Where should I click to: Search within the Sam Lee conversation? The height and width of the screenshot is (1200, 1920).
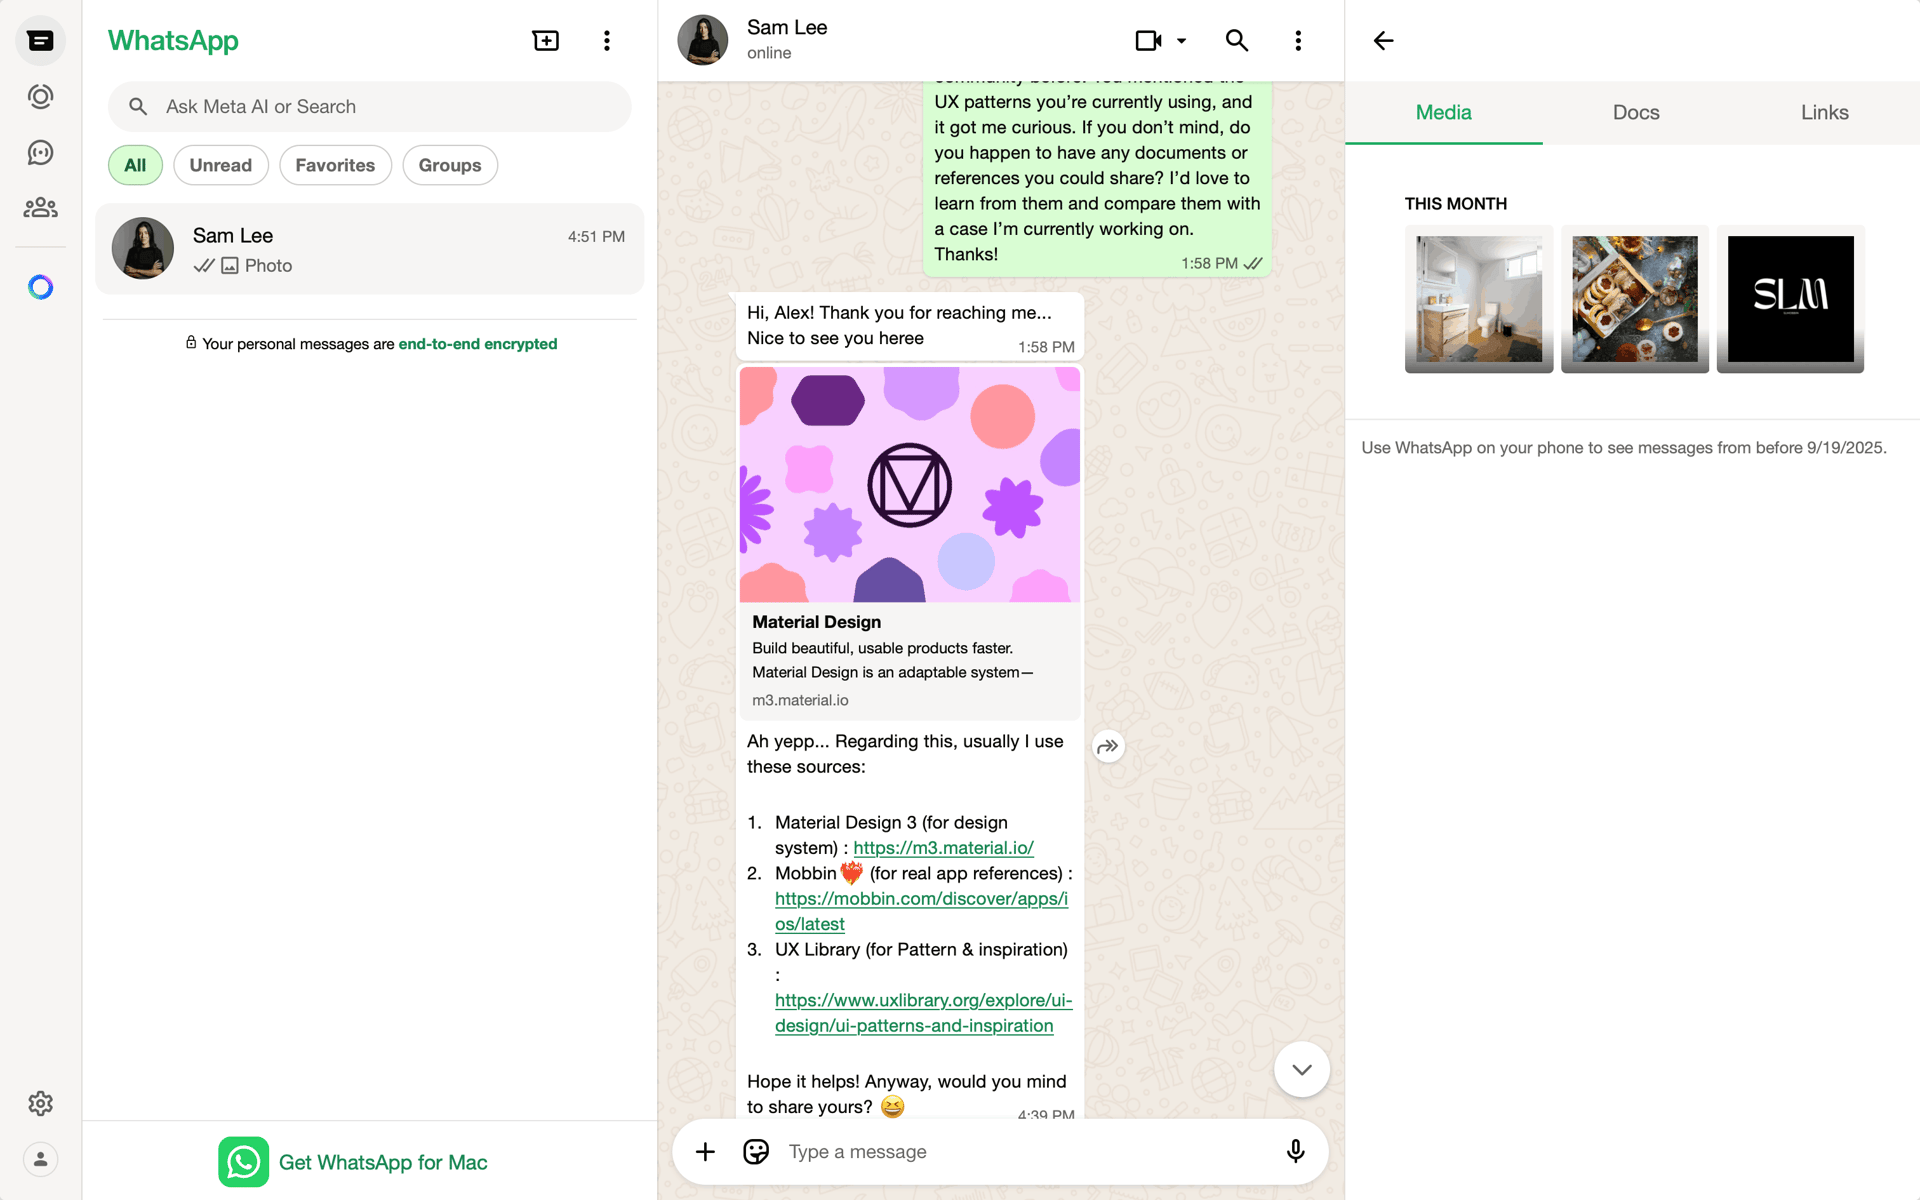pyautogui.click(x=1237, y=41)
